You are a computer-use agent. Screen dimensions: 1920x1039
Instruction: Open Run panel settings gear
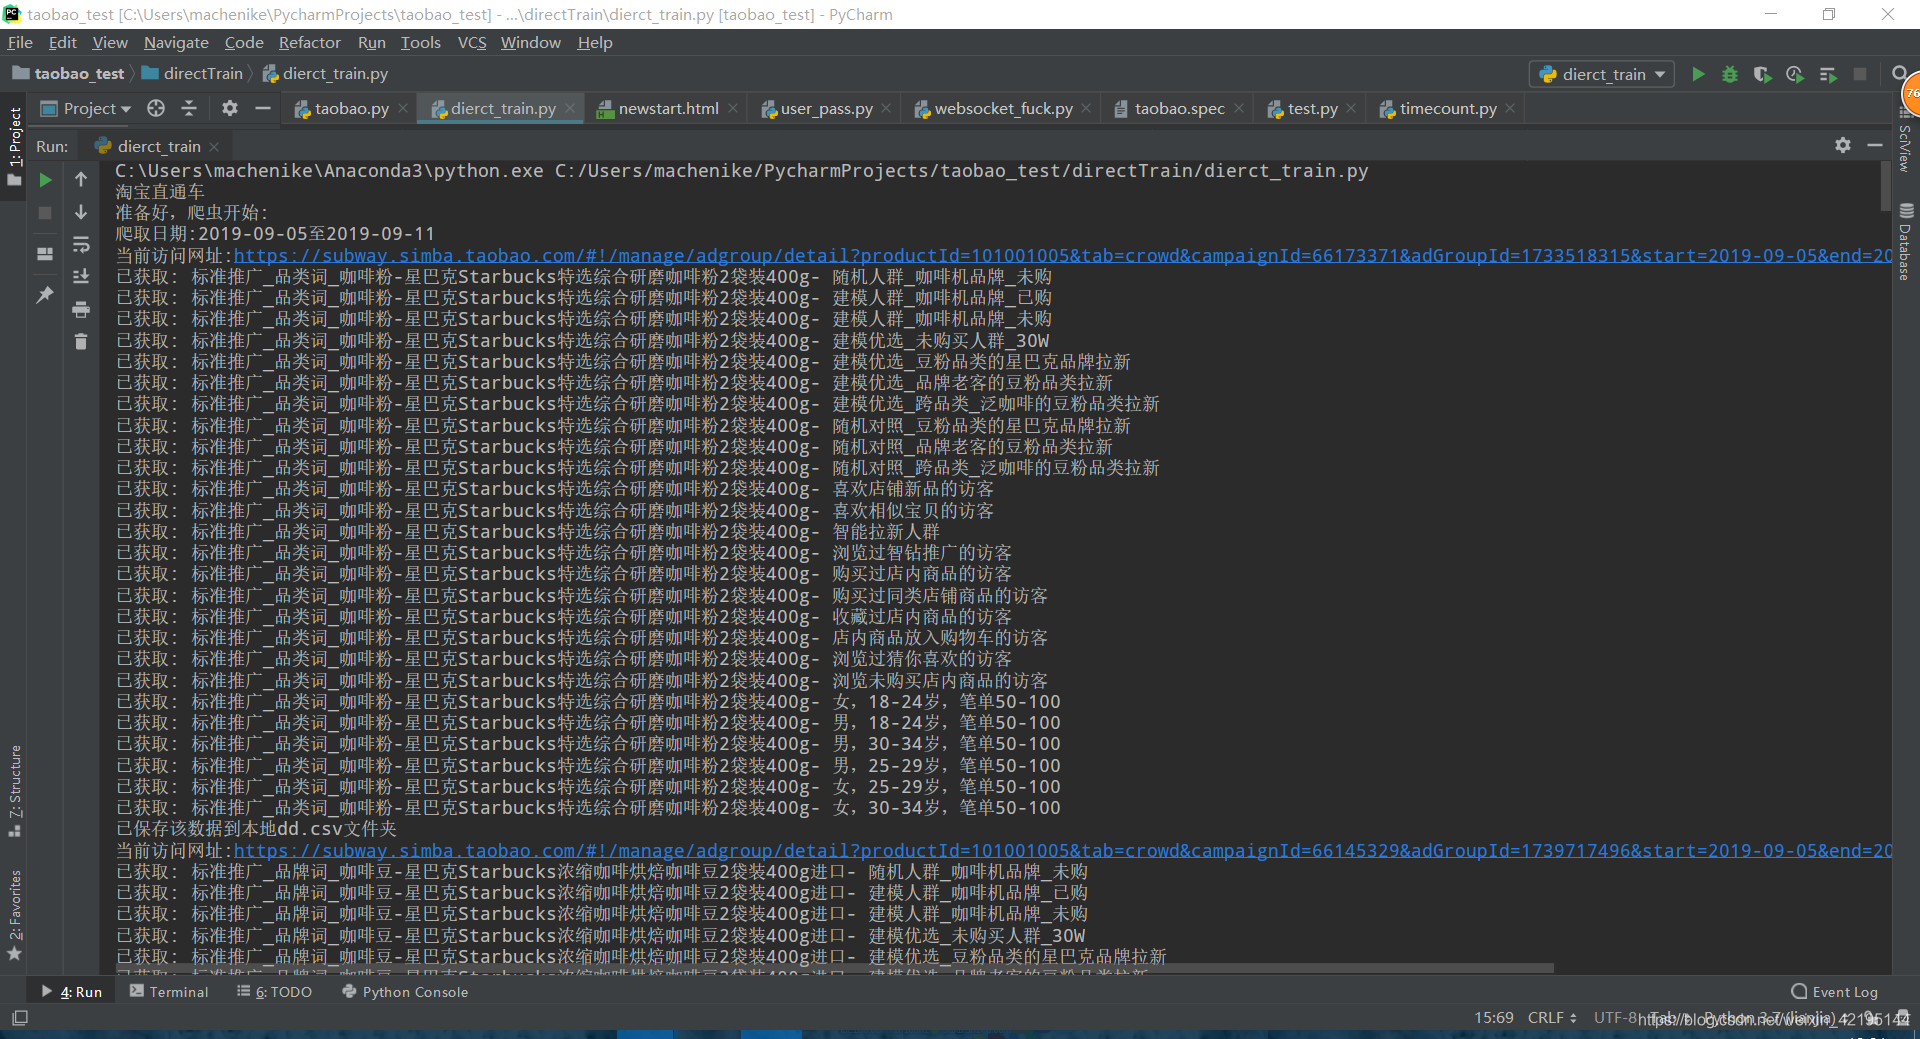(1843, 145)
